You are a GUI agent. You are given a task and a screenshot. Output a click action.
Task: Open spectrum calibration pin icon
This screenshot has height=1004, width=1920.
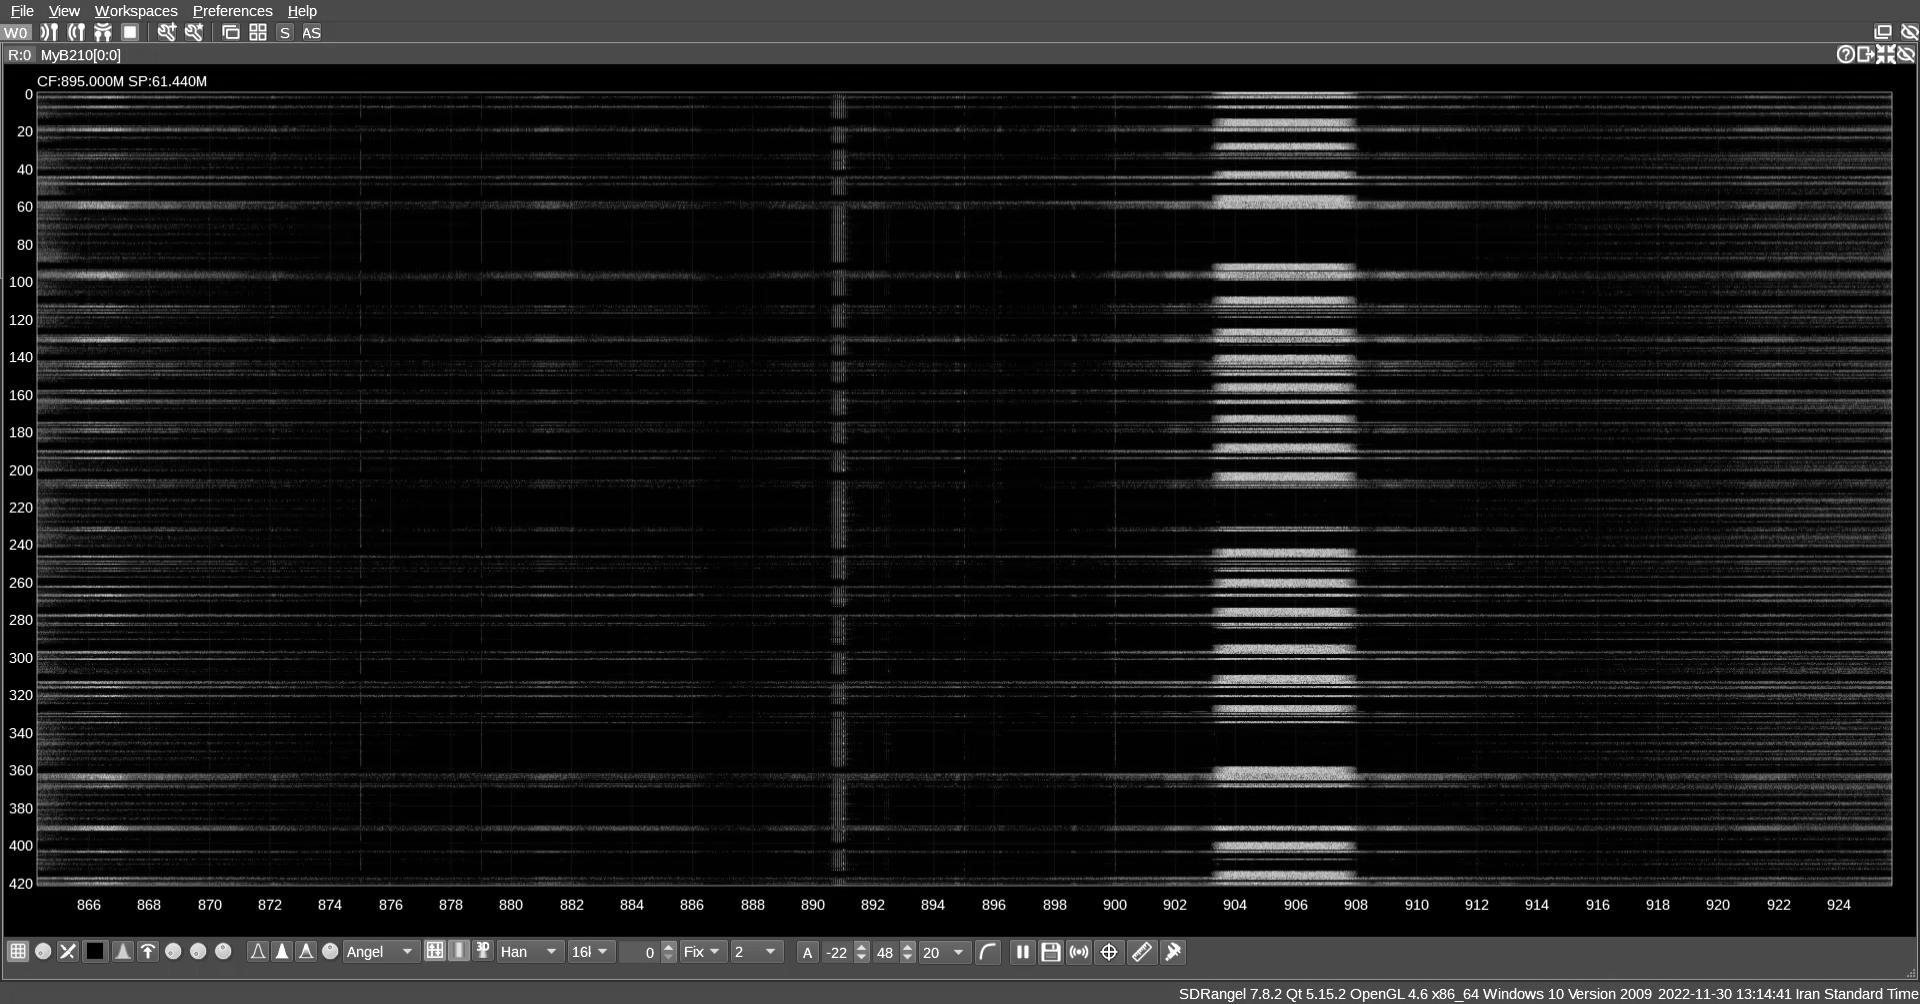pyautogui.click(x=1173, y=951)
